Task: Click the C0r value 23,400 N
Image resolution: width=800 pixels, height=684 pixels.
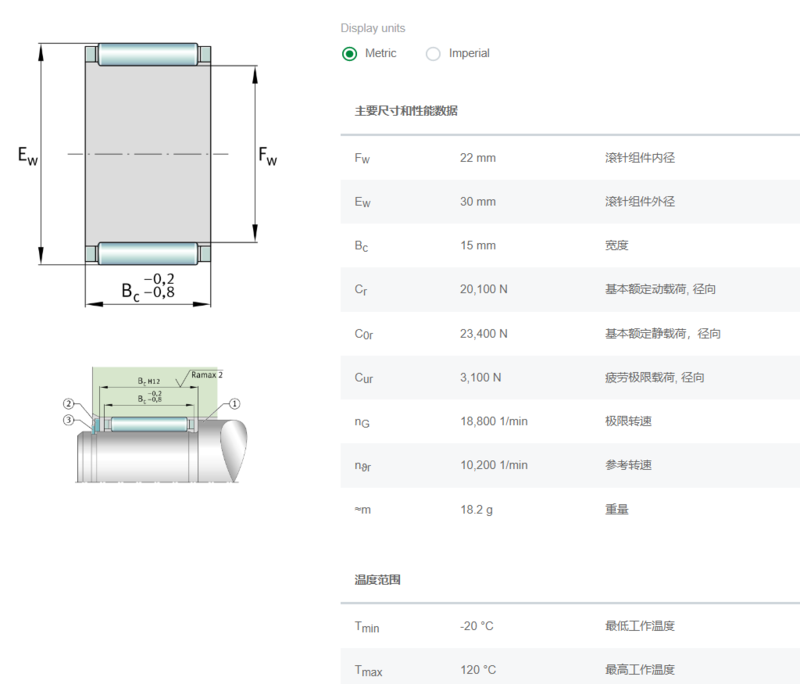Action: [484, 334]
